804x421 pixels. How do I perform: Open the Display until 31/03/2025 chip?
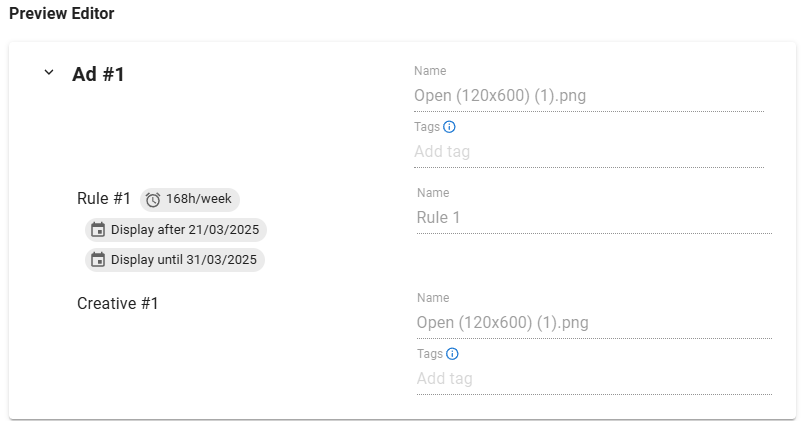tap(176, 260)
